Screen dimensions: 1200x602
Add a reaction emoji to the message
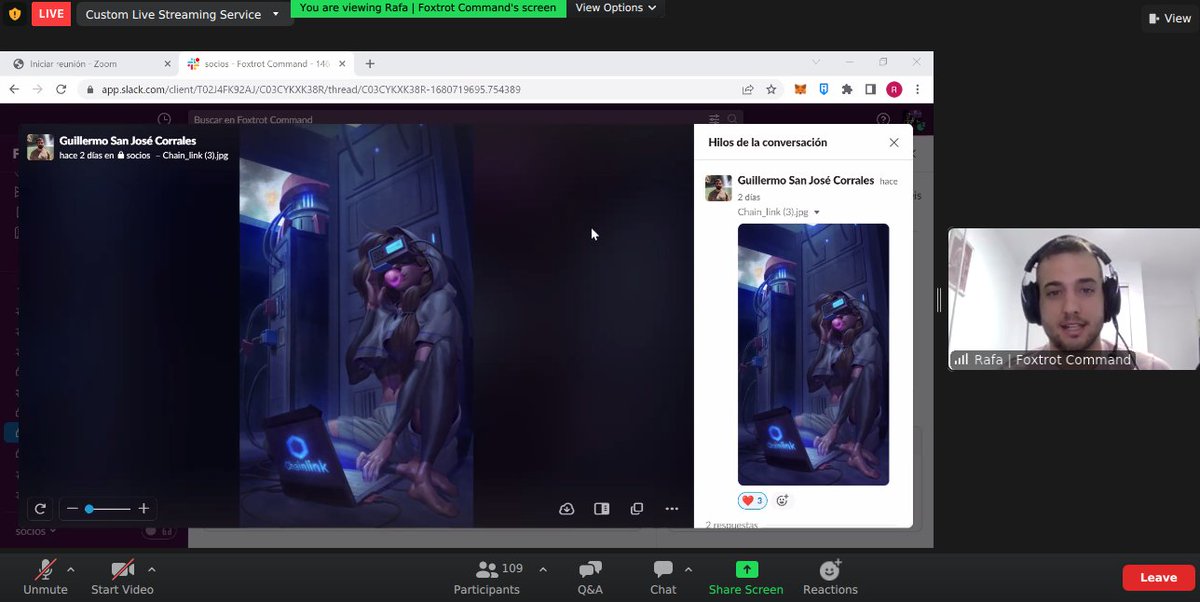(x=783, y=500)
